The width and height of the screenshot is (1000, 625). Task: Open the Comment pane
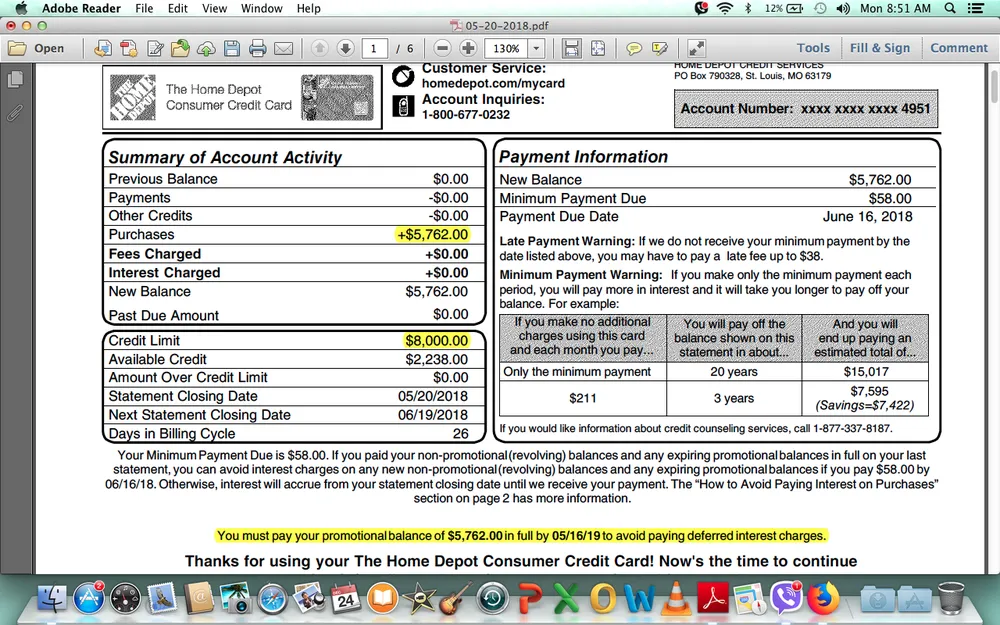click(x=958, y=48)
